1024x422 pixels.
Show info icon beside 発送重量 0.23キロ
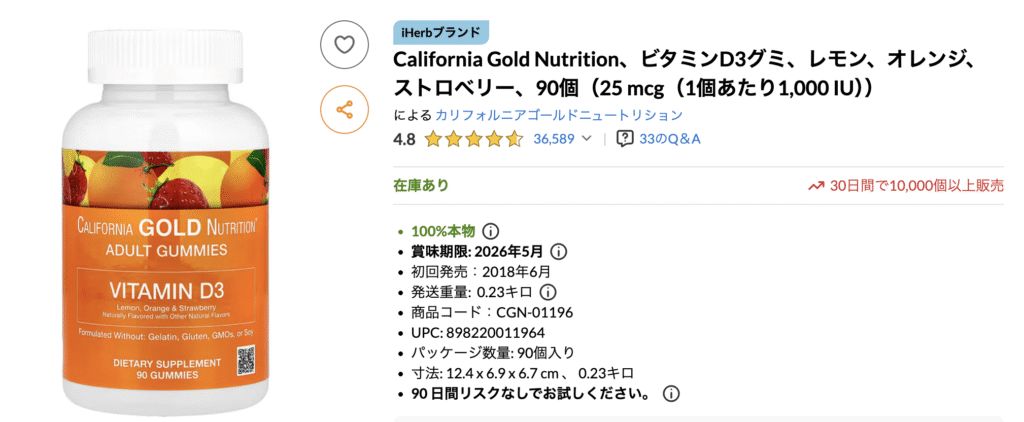click(x=547, y=292)
